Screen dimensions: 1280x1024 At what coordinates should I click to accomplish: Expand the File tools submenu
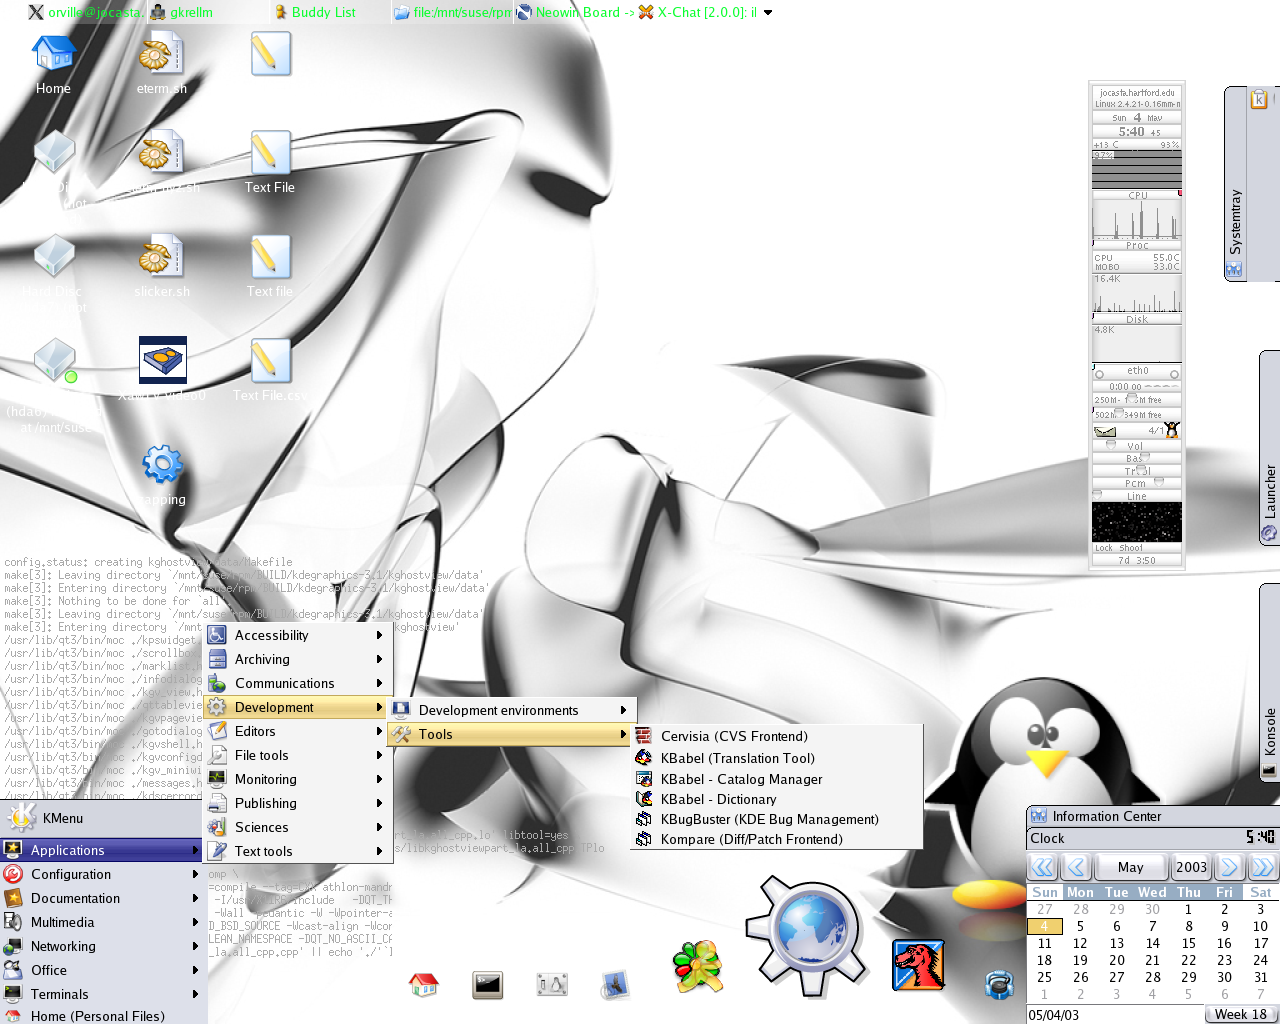coord(297,755)
